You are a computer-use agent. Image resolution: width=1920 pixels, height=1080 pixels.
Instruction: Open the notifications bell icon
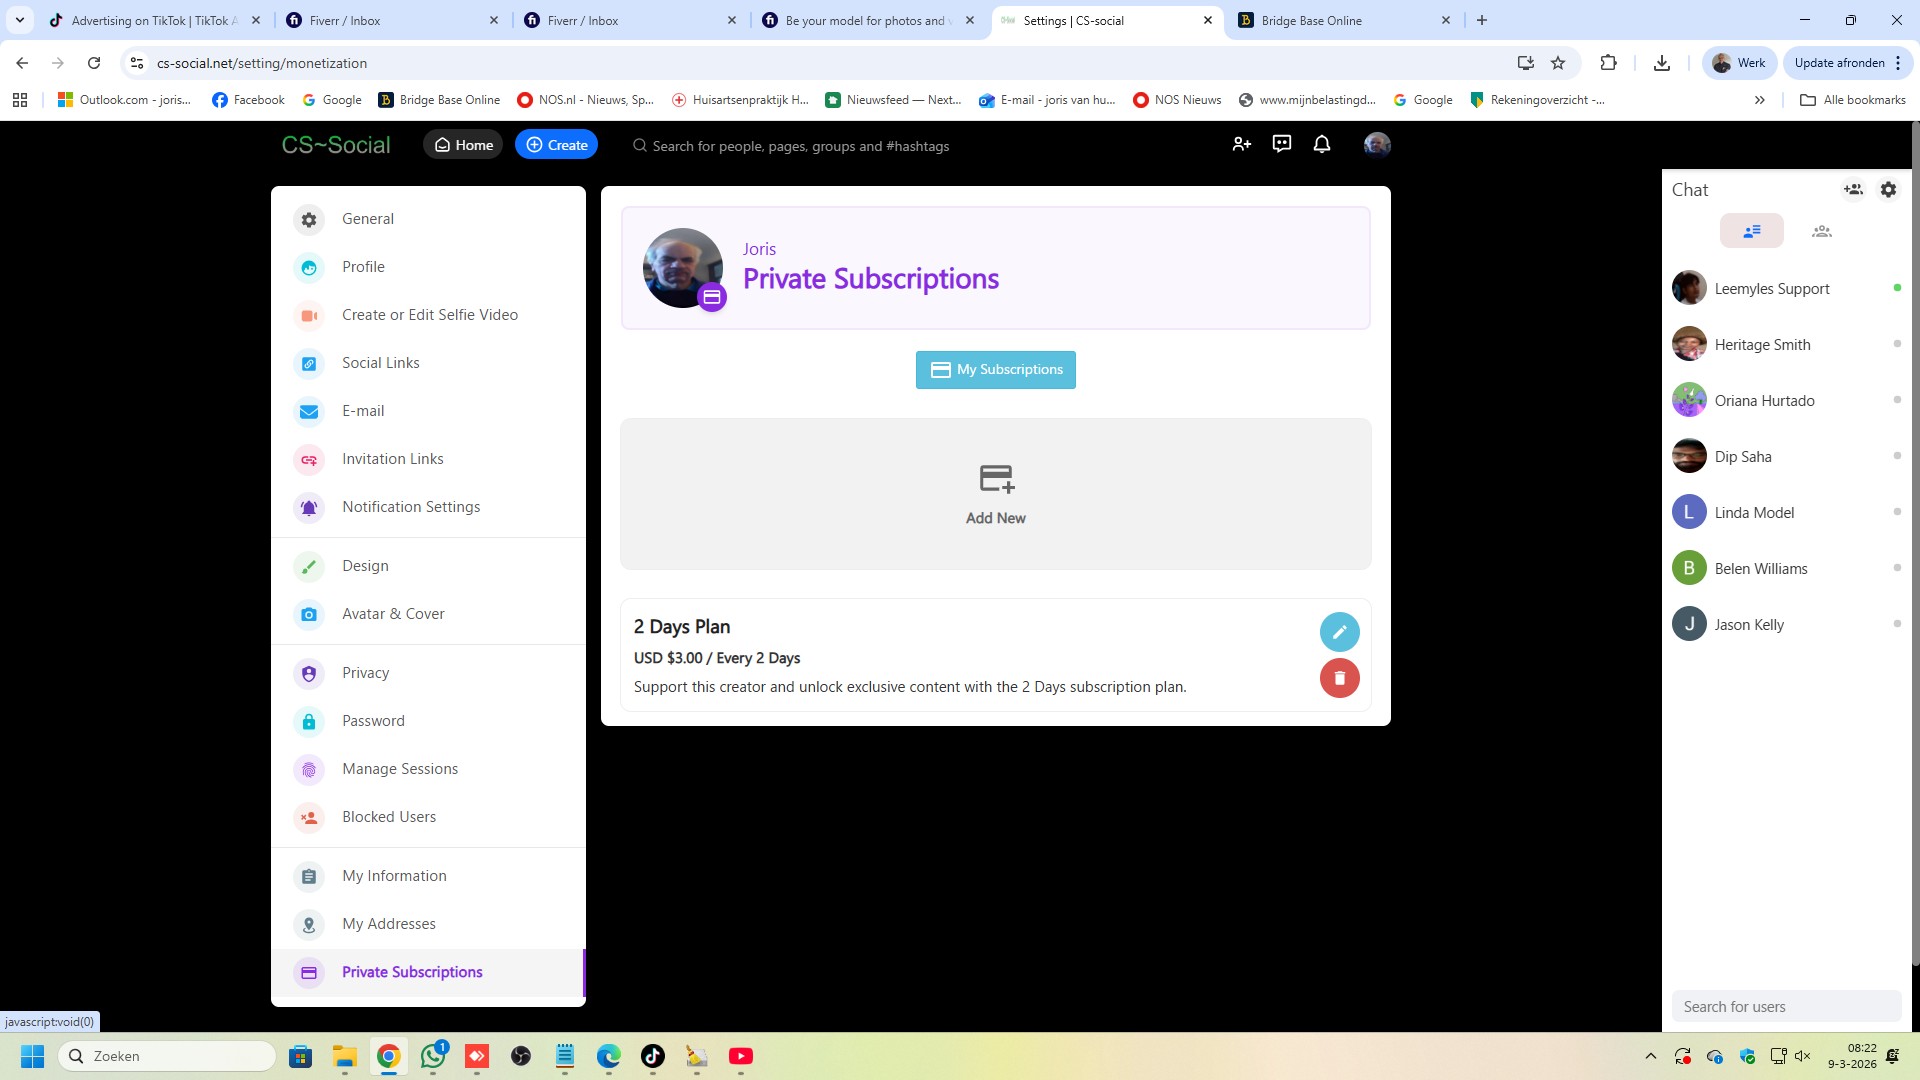(x=1322, y=145)
